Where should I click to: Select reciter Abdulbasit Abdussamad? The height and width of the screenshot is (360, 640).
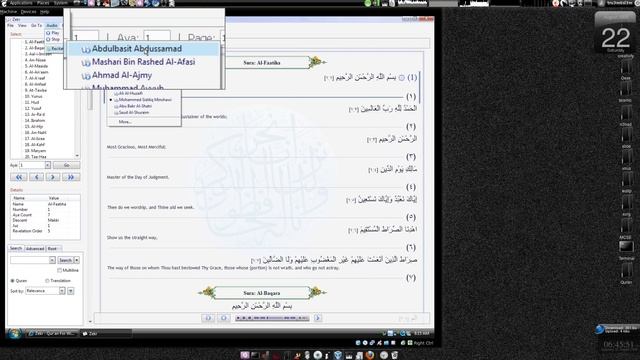tap(143, 49)
